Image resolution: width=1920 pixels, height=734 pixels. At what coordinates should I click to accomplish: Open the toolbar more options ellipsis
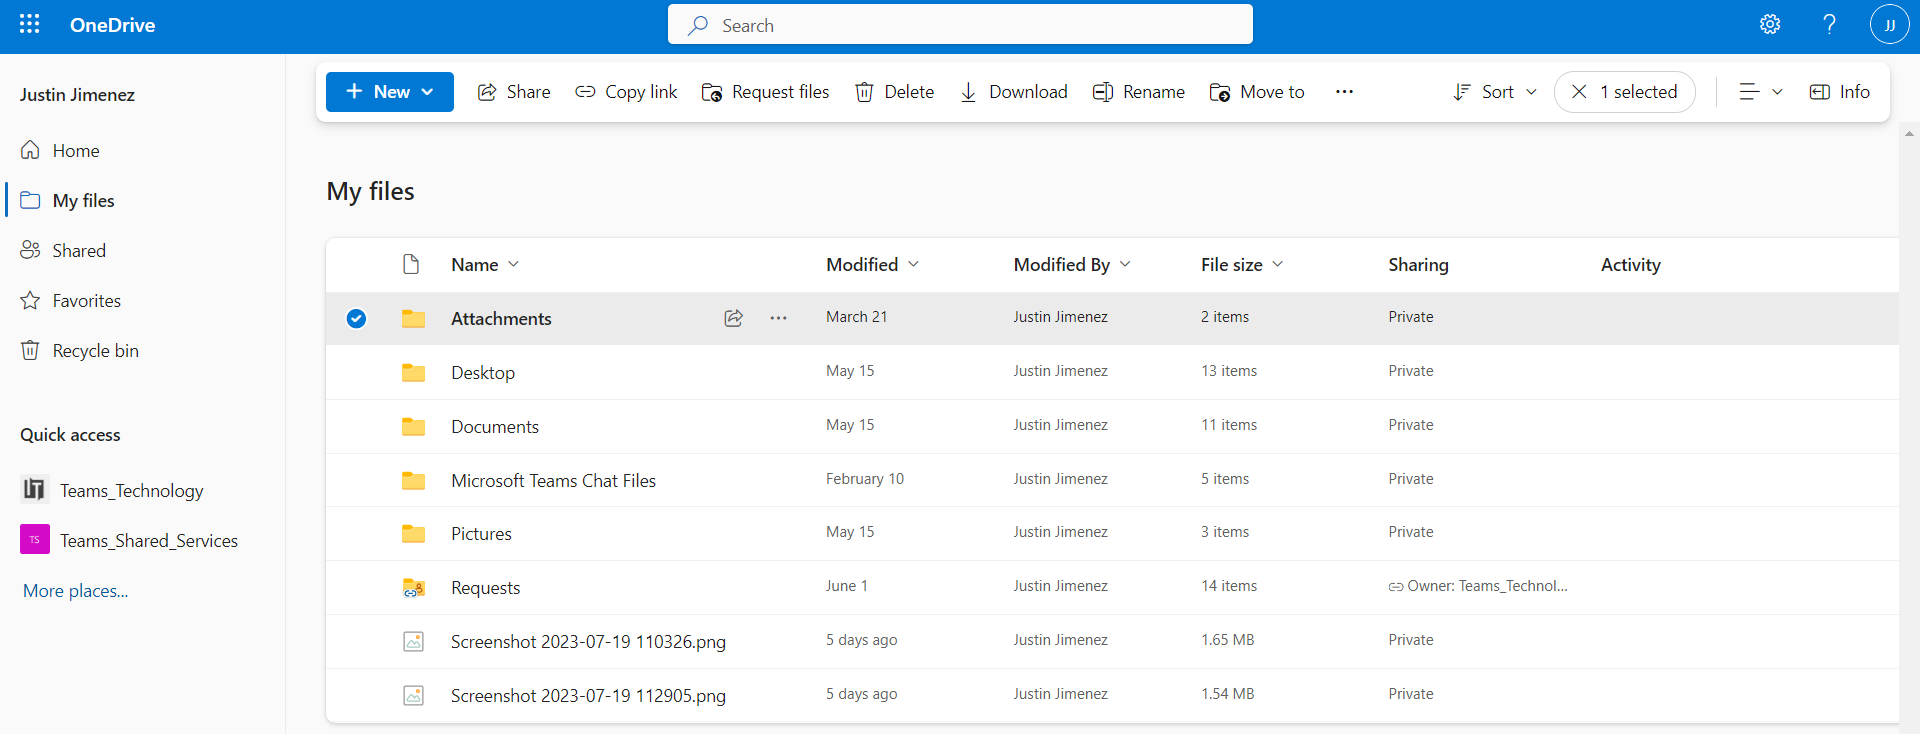point(1344,92)
